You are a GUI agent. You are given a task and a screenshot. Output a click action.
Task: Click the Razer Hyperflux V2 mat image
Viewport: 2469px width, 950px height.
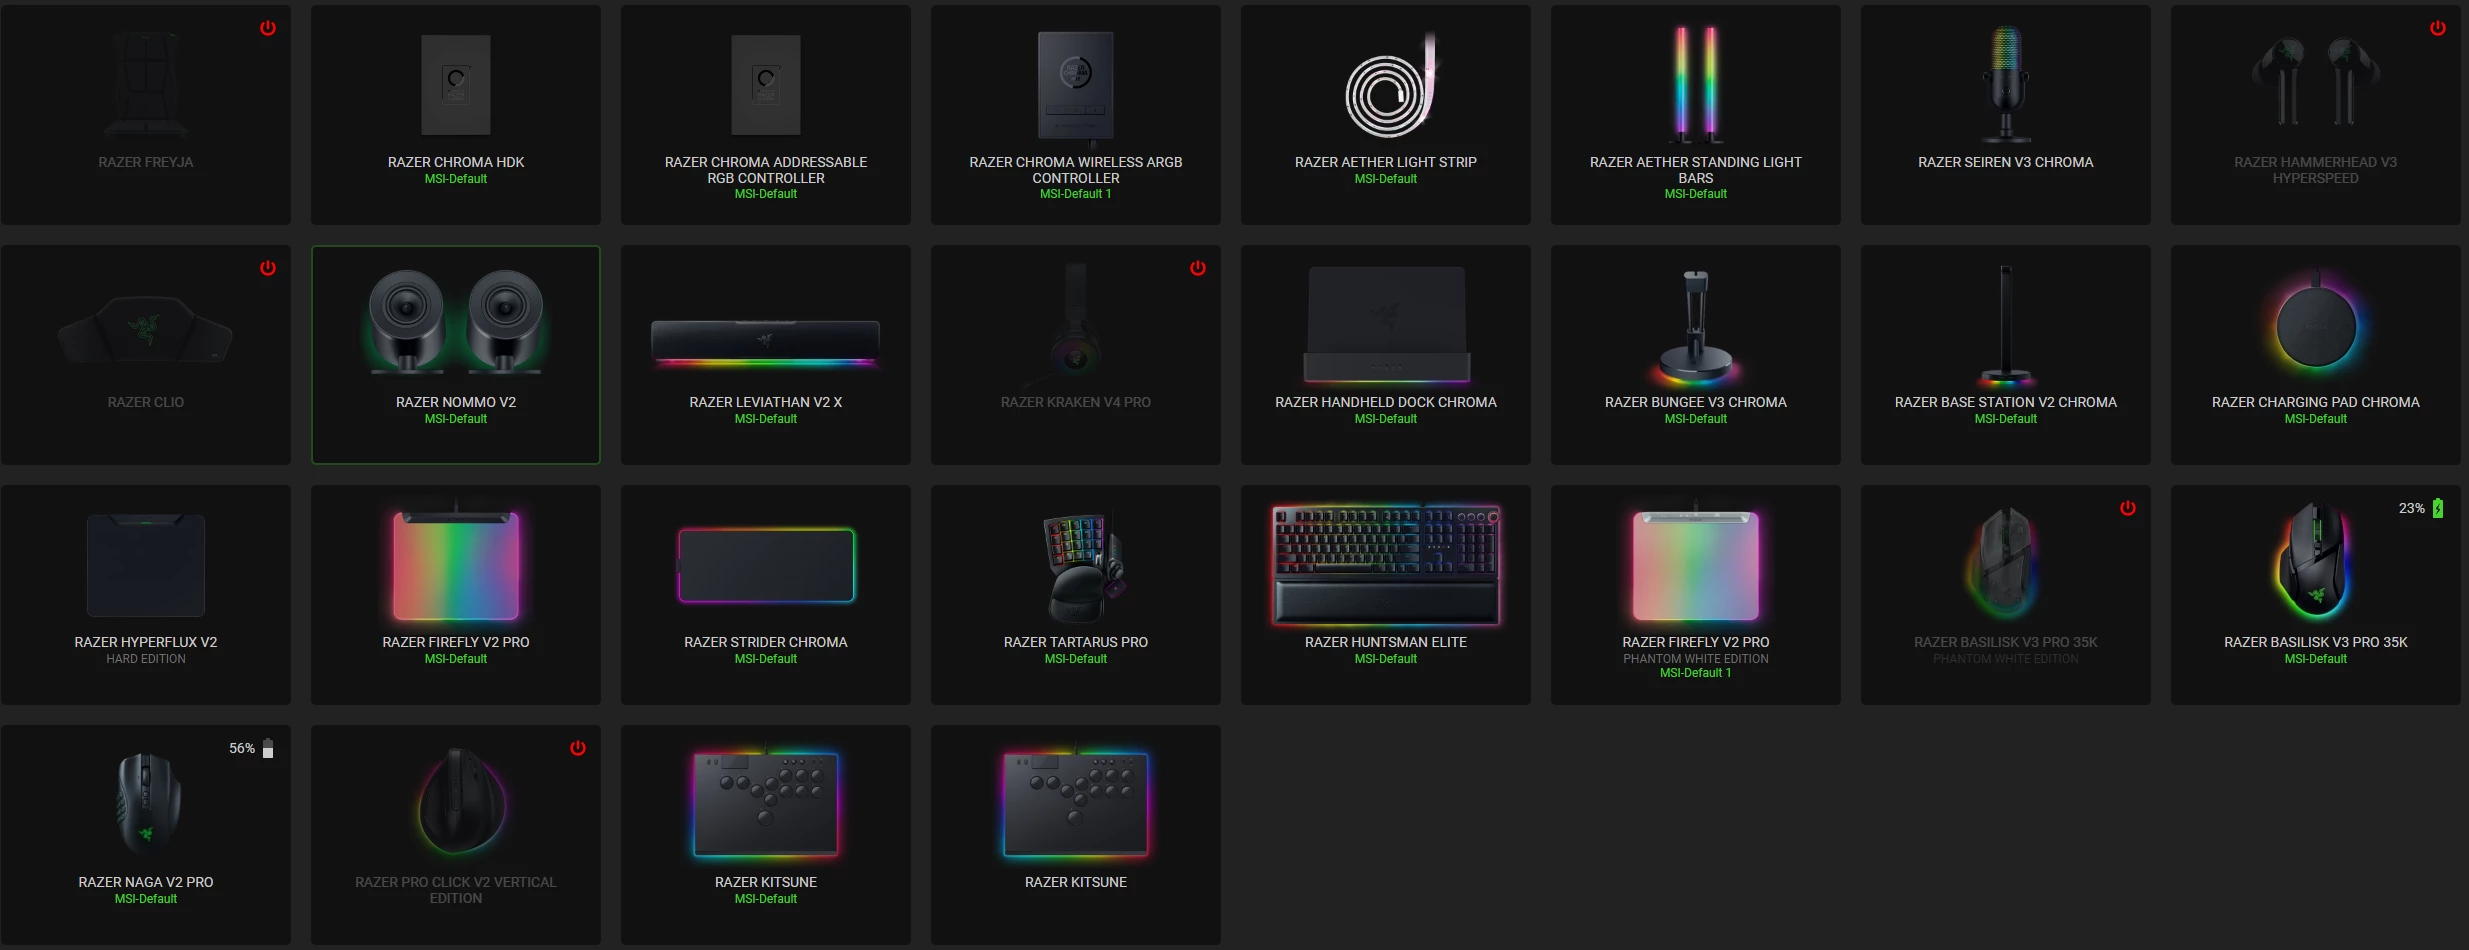(146, 565)
